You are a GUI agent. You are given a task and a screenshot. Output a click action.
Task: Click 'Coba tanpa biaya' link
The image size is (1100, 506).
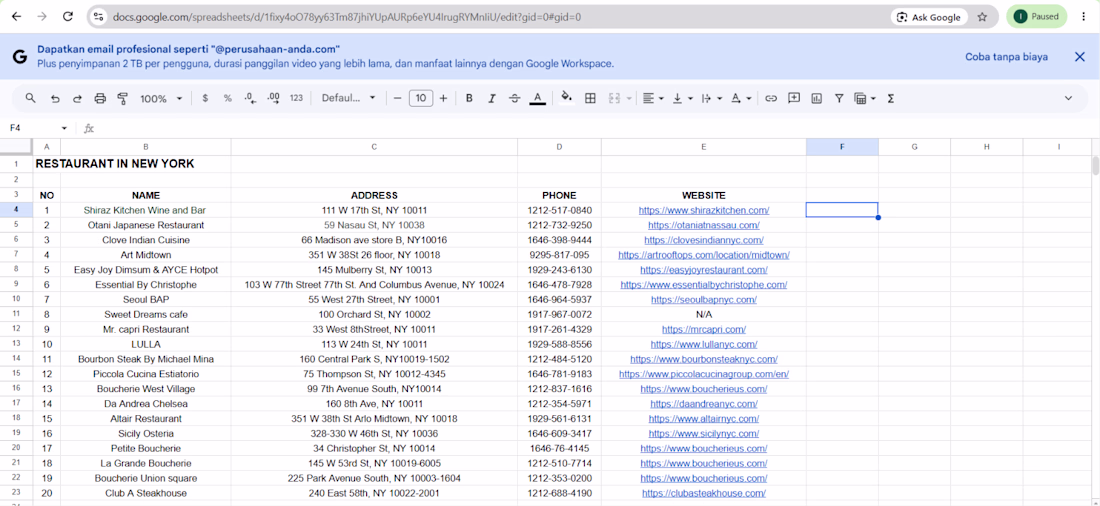(1006, 57)
